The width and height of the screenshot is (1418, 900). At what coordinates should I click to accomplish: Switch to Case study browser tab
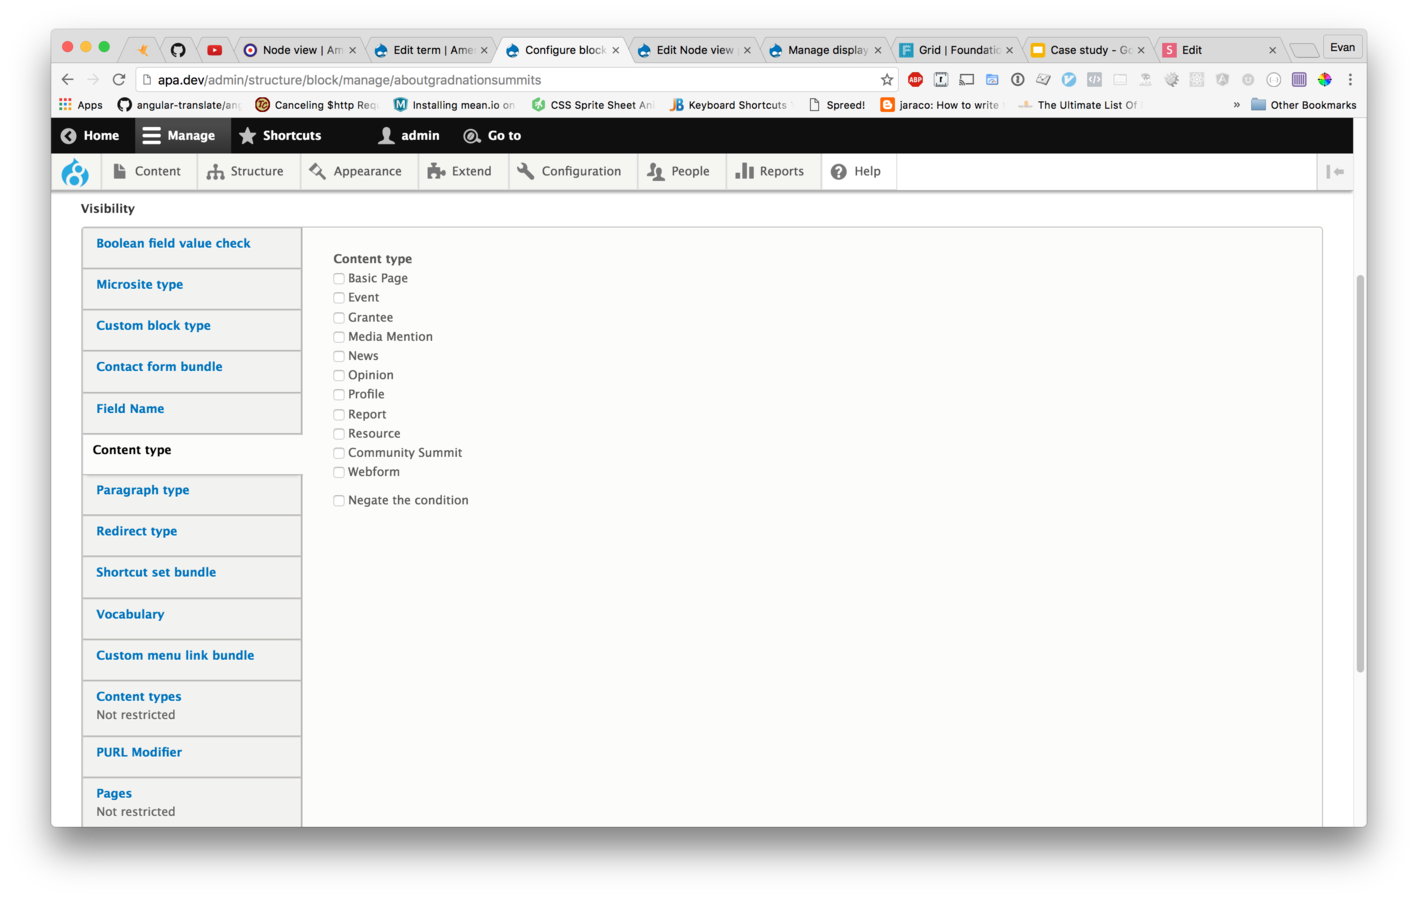point(1088,49)
